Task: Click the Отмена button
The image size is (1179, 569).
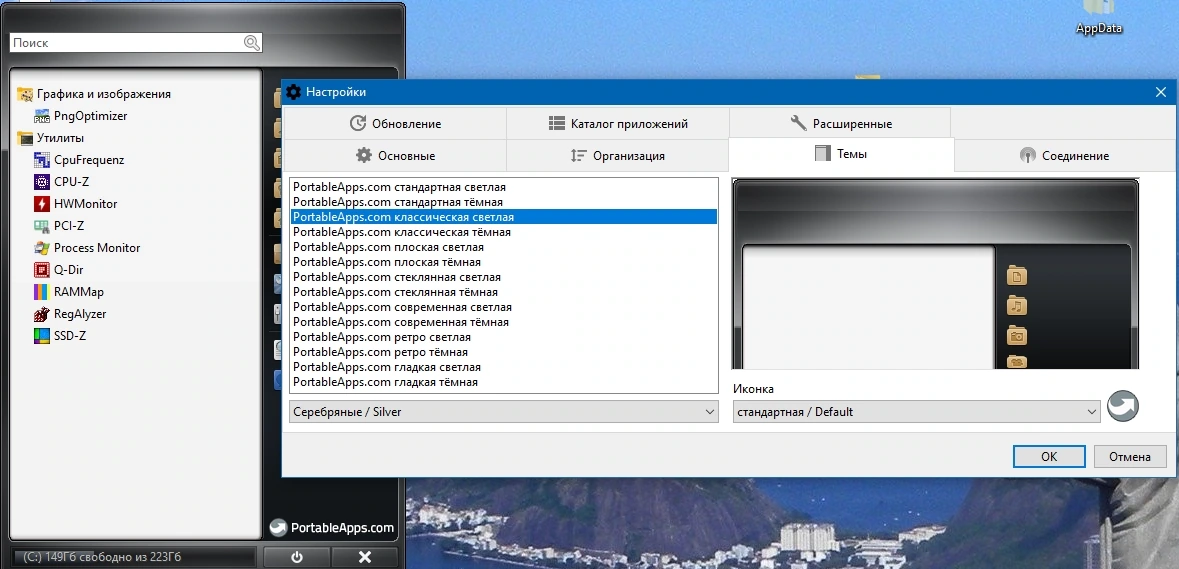Action: (x=1129, y=456)
